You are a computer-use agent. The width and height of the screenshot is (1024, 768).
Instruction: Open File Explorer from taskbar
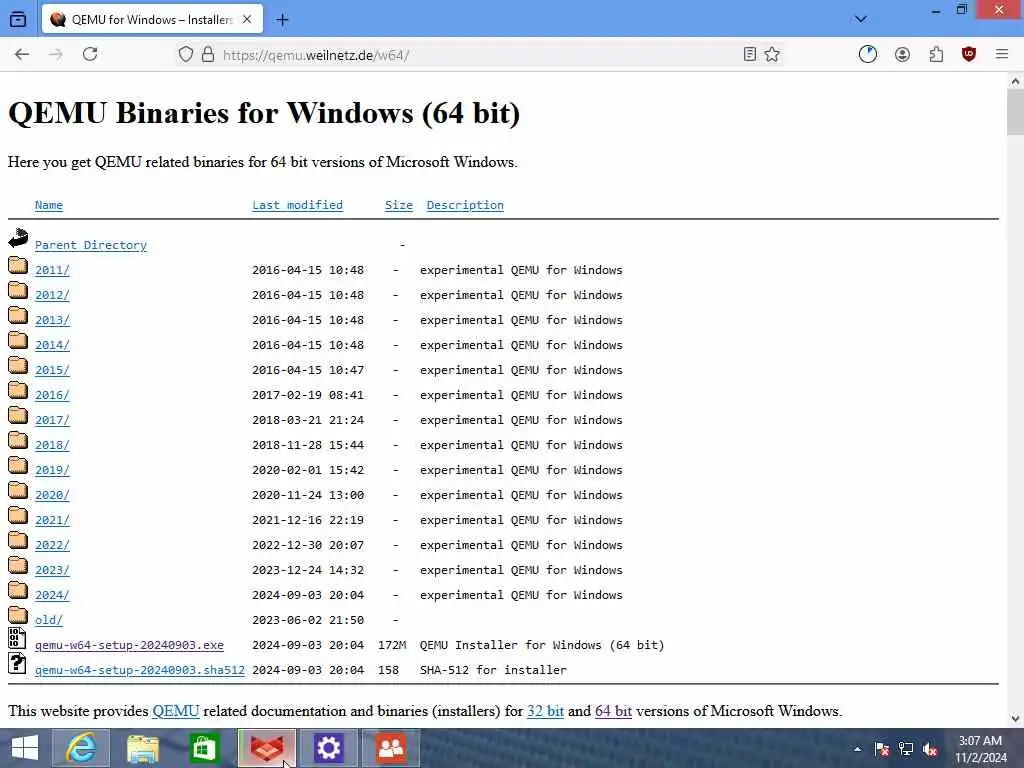click(x=143, y=748)
